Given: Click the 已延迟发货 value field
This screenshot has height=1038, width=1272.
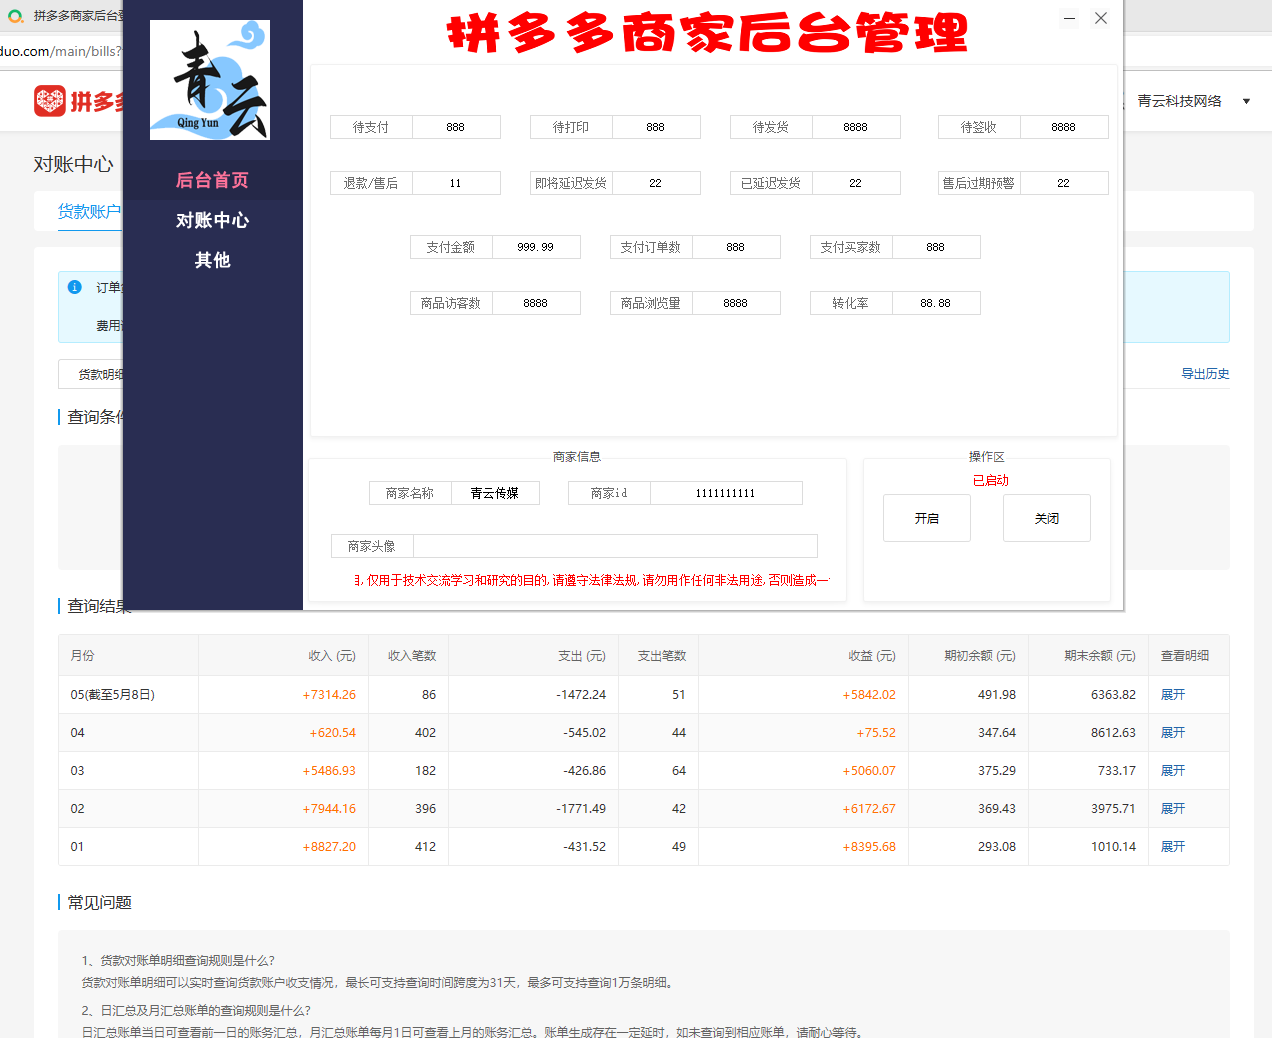Looking at the screenshot, I should point(856,183).
